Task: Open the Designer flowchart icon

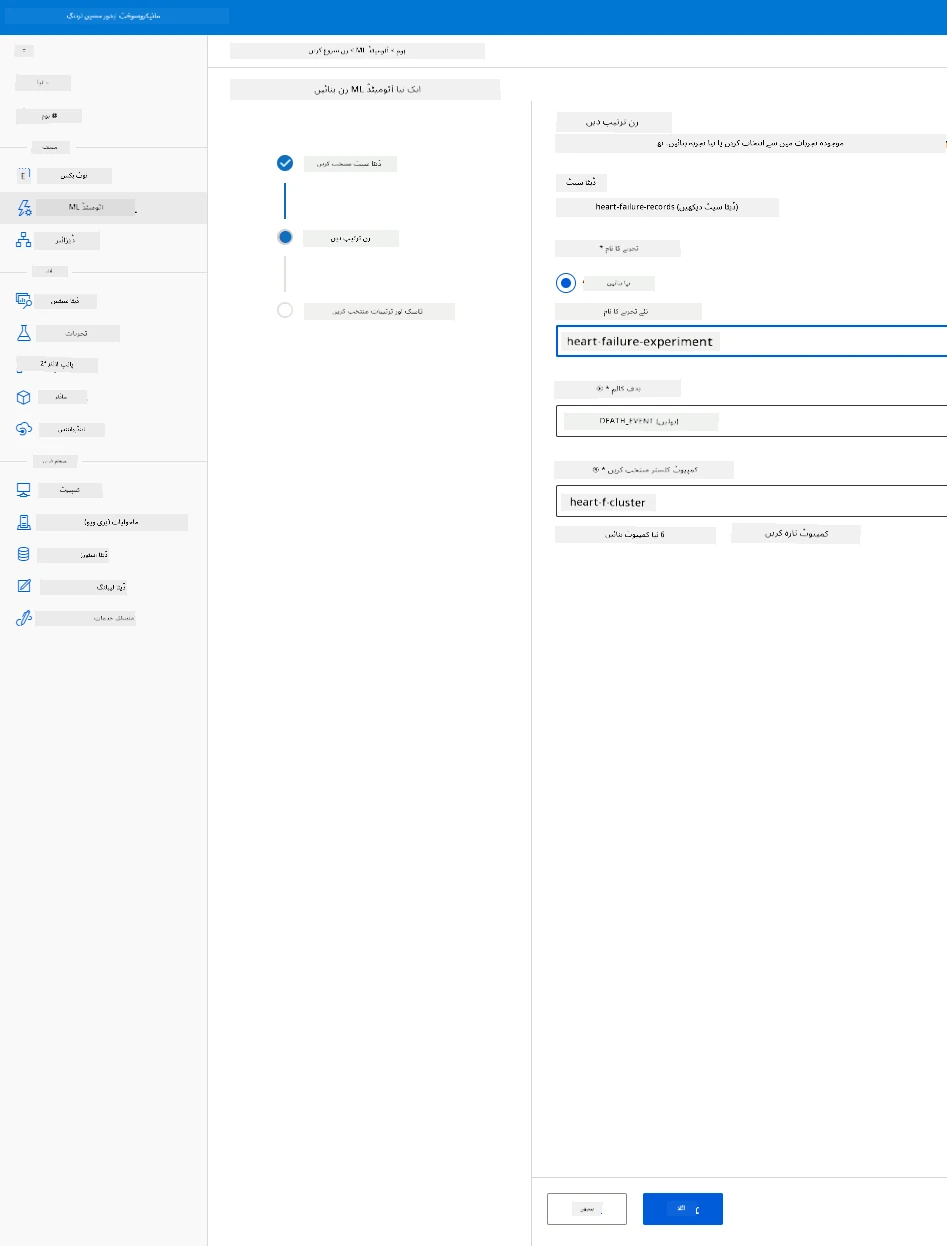Action: tap(24, 240)
